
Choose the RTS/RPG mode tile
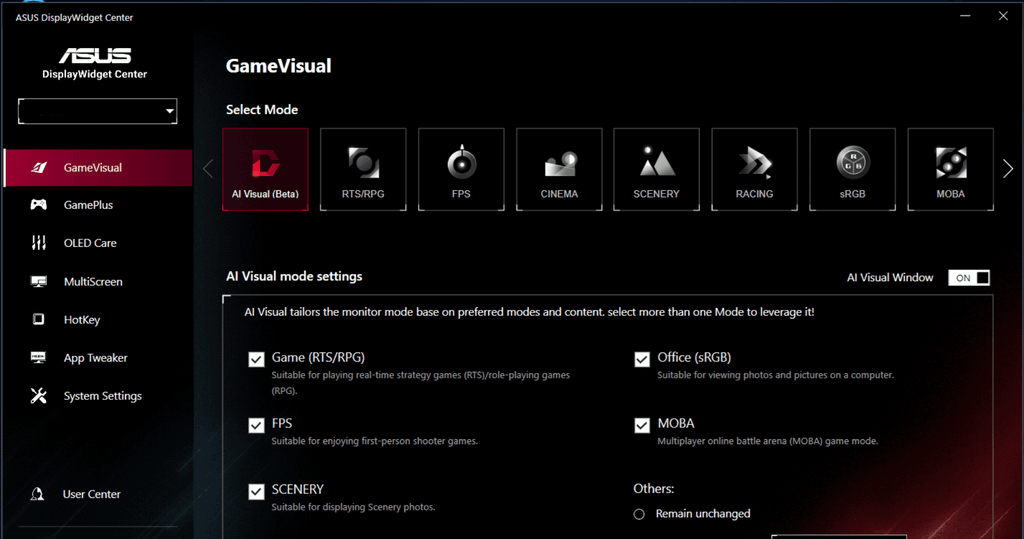(x=363, y=169)
